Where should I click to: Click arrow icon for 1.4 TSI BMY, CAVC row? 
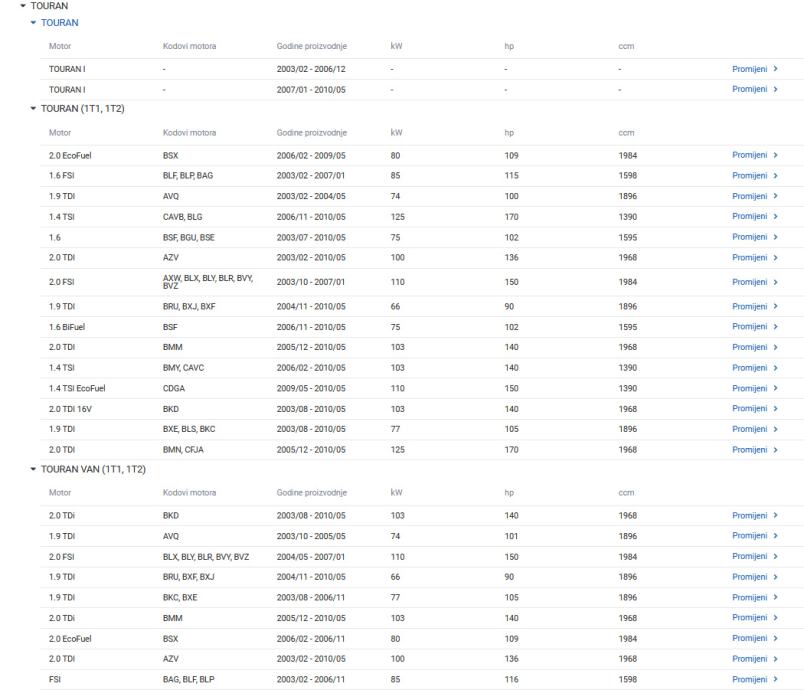click(x=776, y=368)
